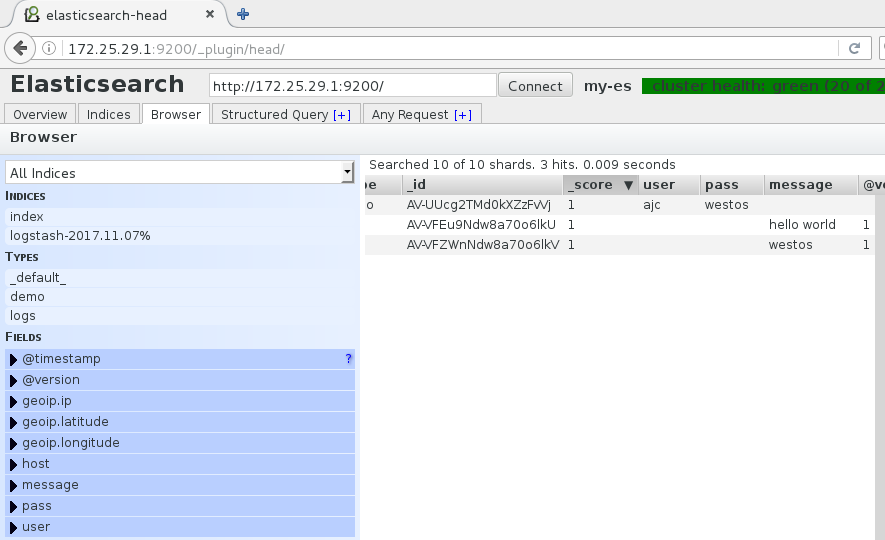Click 'westos' in the message column
885x540 pixels.
tap(790, 244)
